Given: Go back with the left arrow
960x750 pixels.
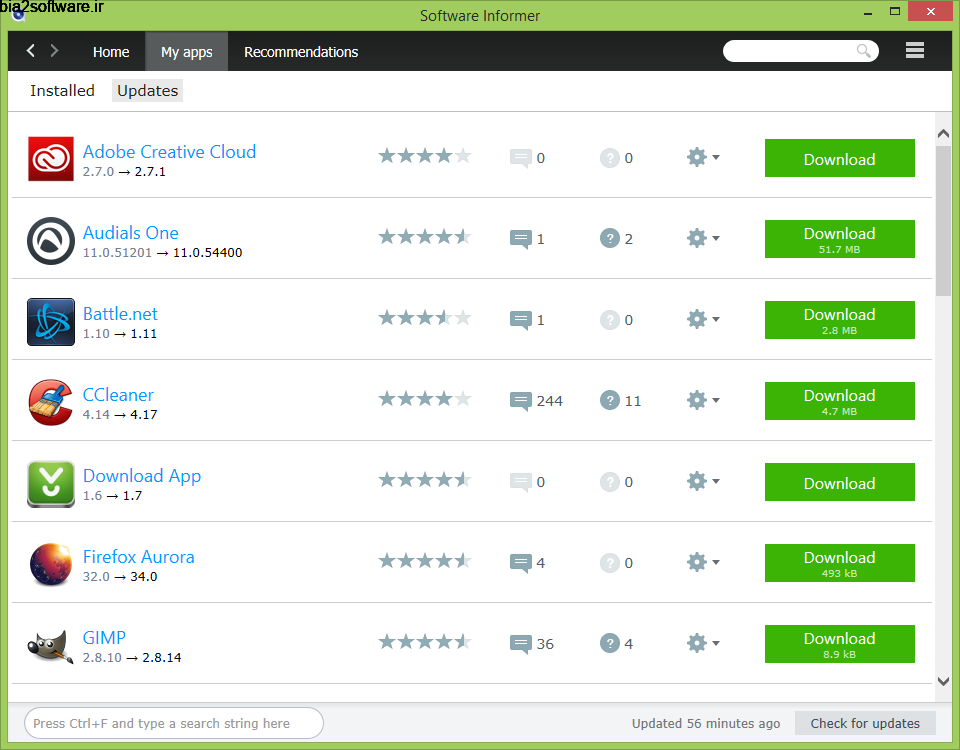Looking at the screenshot, I should click(x=31, y=51).
